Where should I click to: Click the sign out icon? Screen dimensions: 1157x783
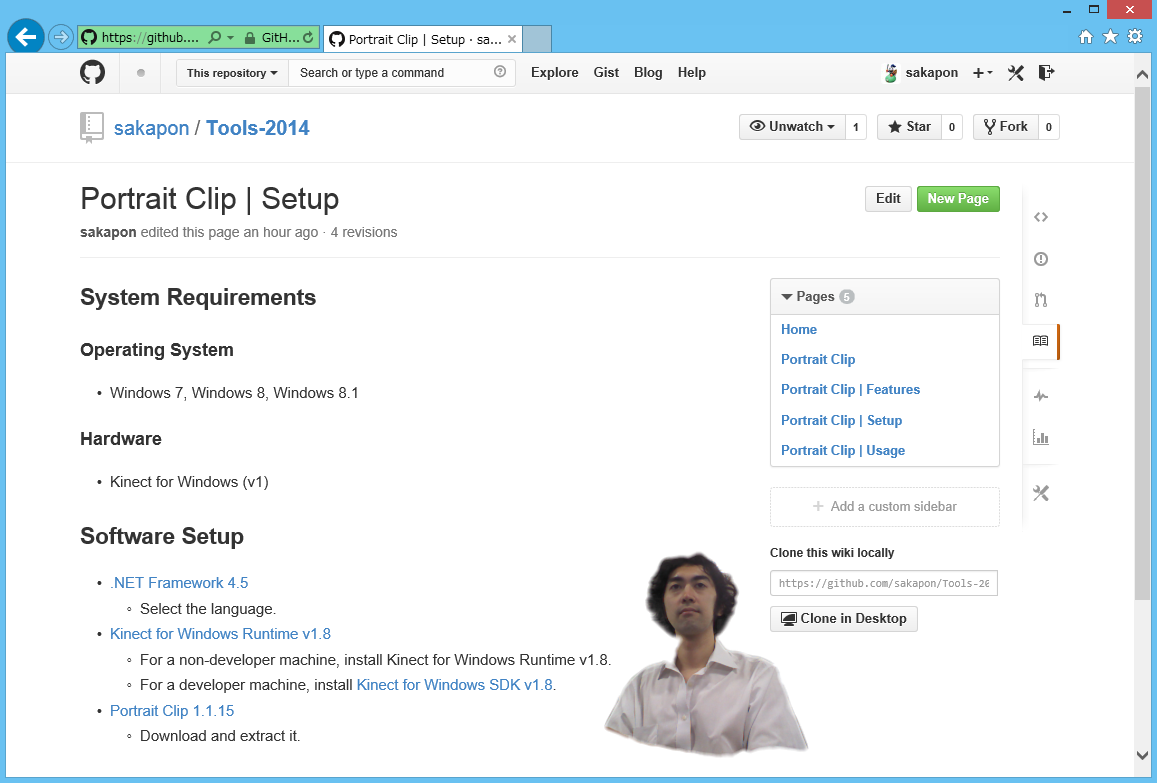click(1046, 72)
